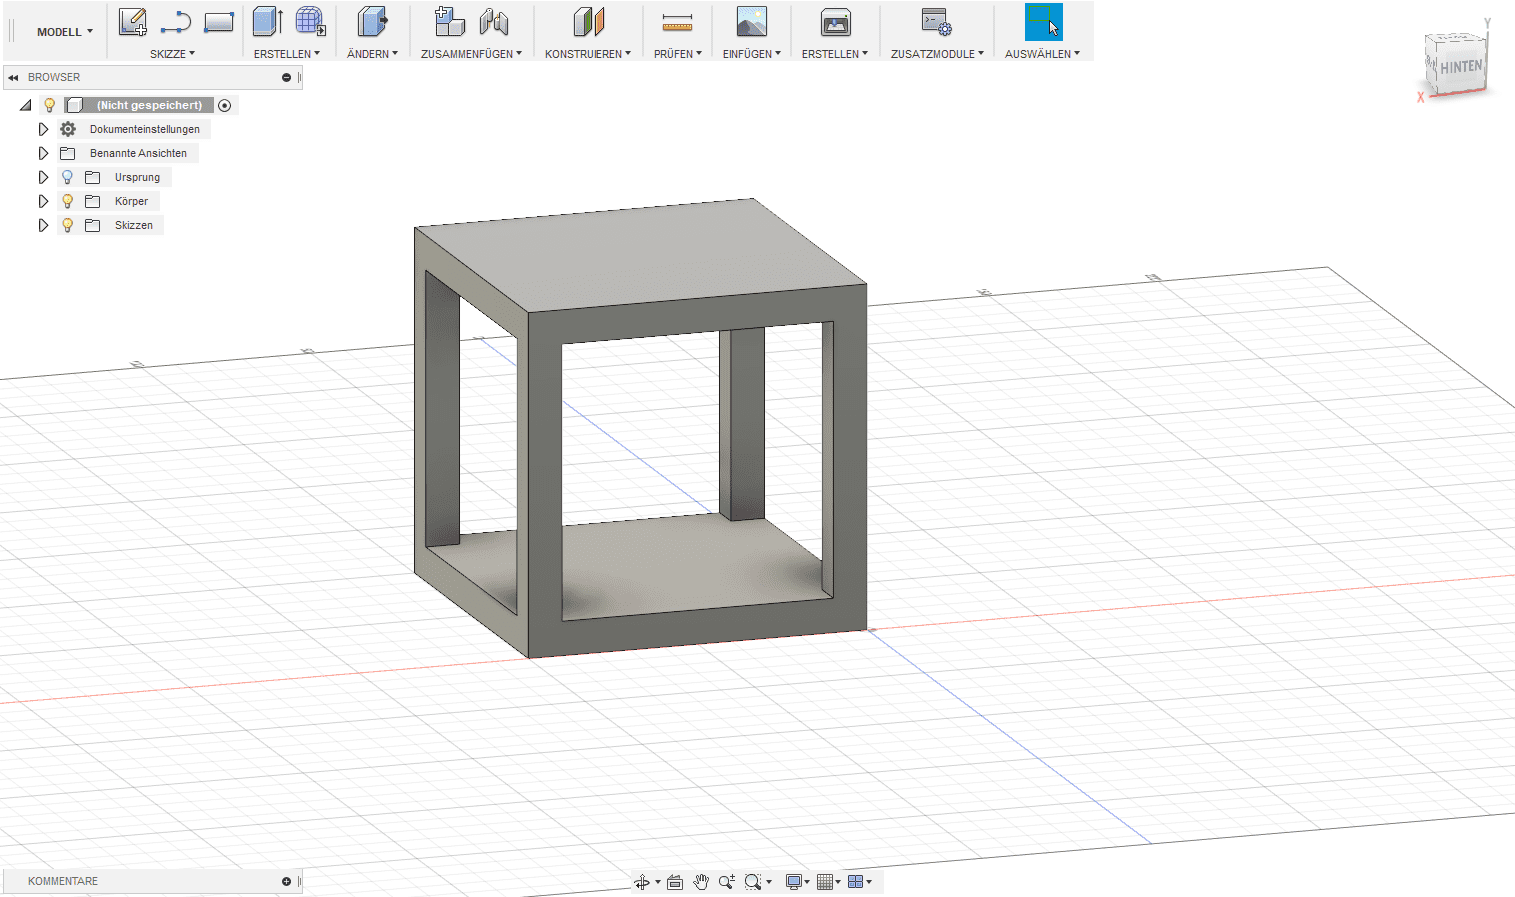Toggle visibility bulb of Skizzen folder

tap(67, 225)
